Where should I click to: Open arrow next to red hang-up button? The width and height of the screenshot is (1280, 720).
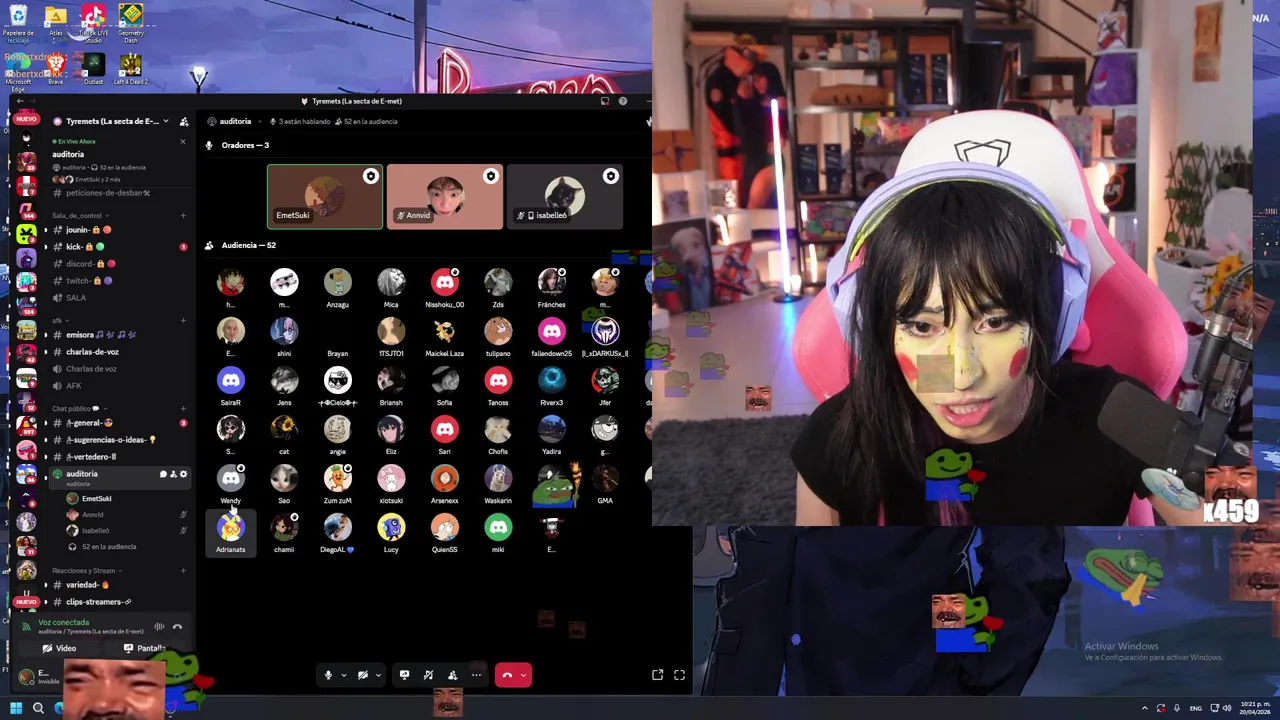522,675
